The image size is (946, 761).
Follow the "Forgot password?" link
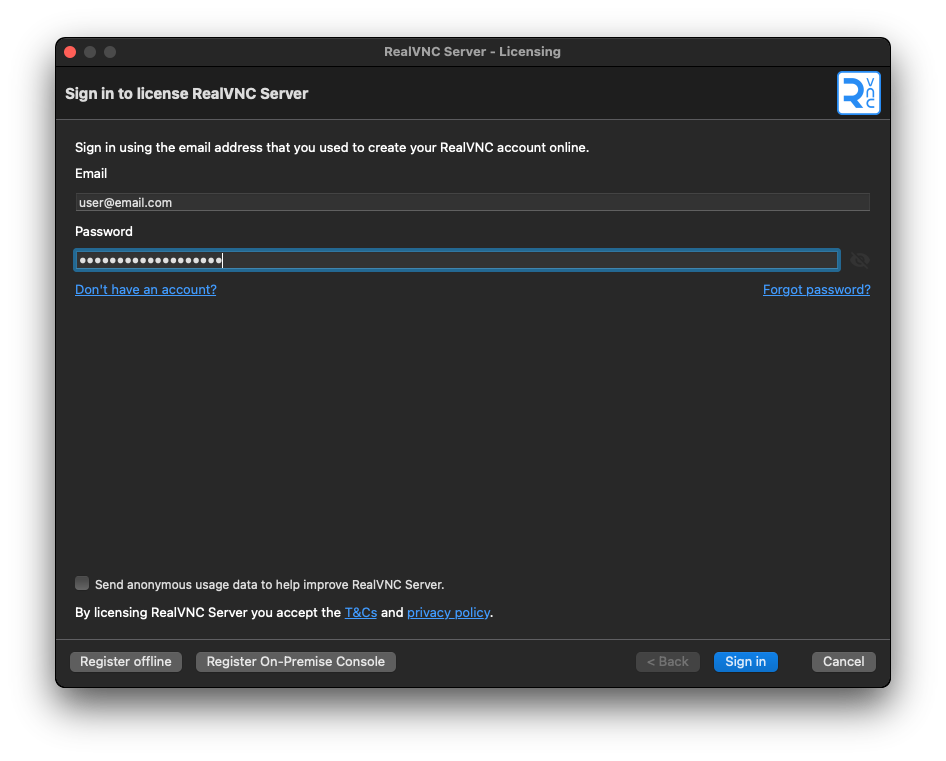pyautogui.click(x=816, y=289)
